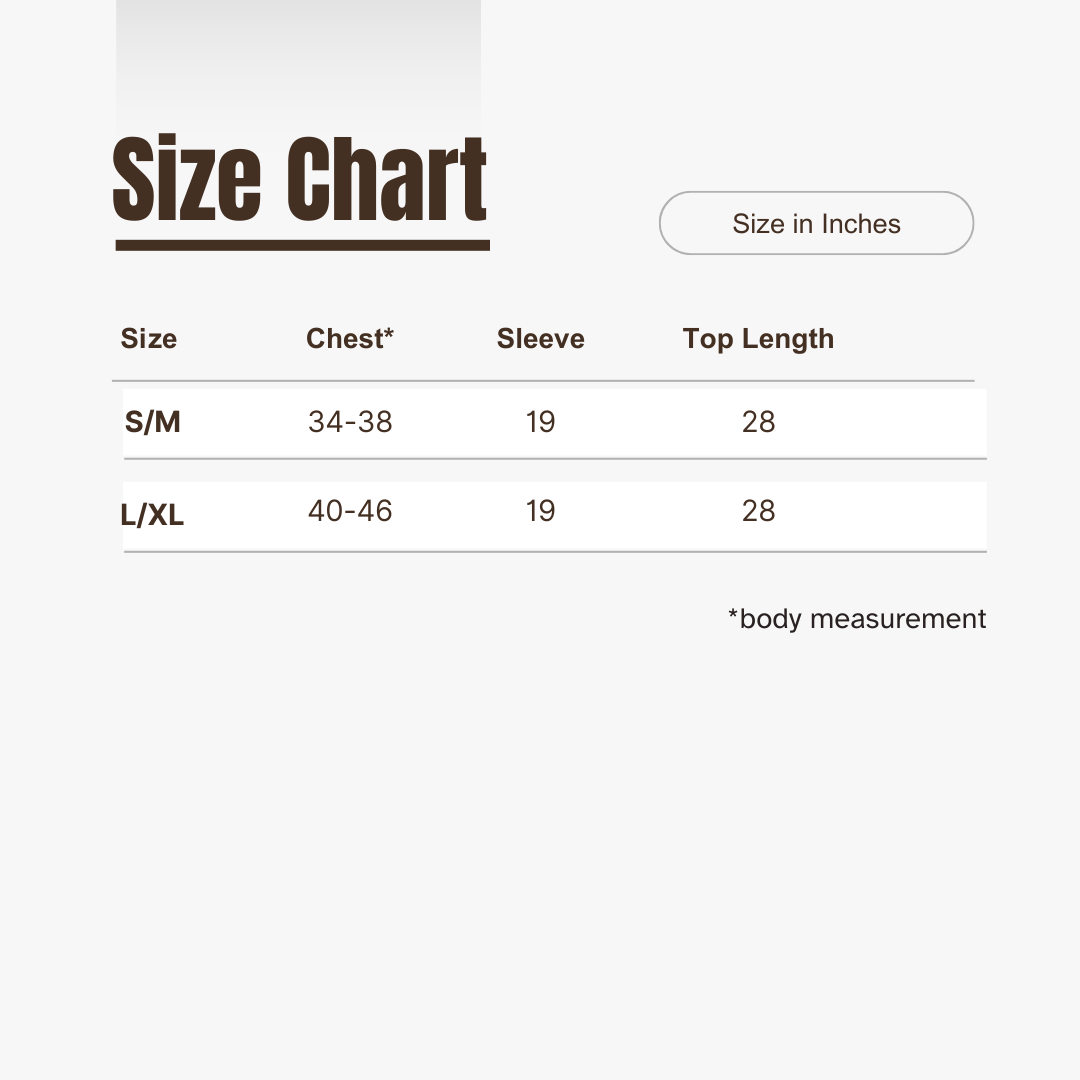This screenshot has width=1080, height=1080.
Task: Click the "*body measurement" footnote
Action: [x=857, y=619]
